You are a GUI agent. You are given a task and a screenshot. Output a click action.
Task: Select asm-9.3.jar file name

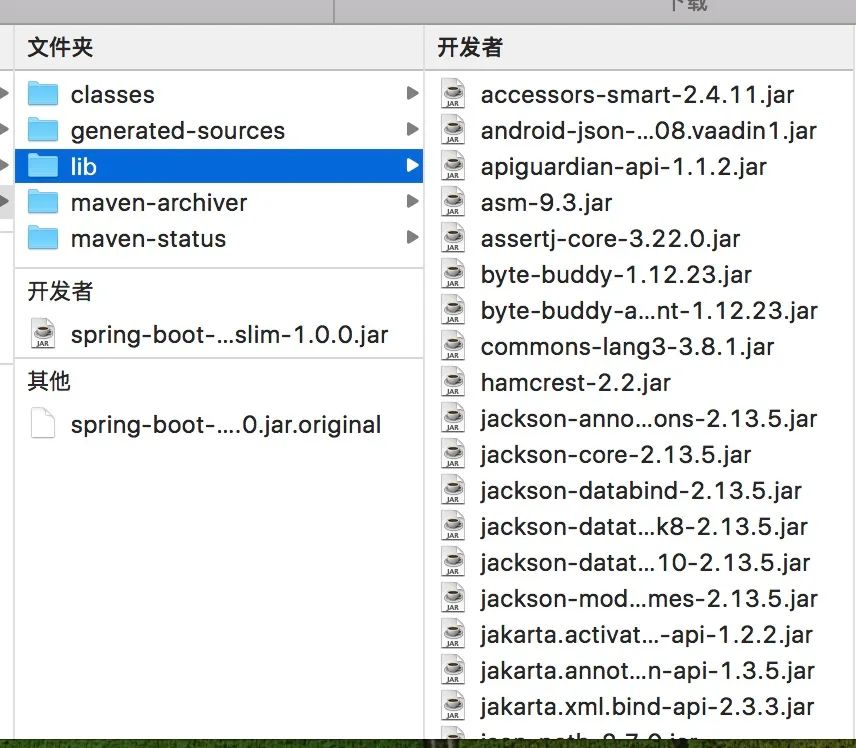546,203
